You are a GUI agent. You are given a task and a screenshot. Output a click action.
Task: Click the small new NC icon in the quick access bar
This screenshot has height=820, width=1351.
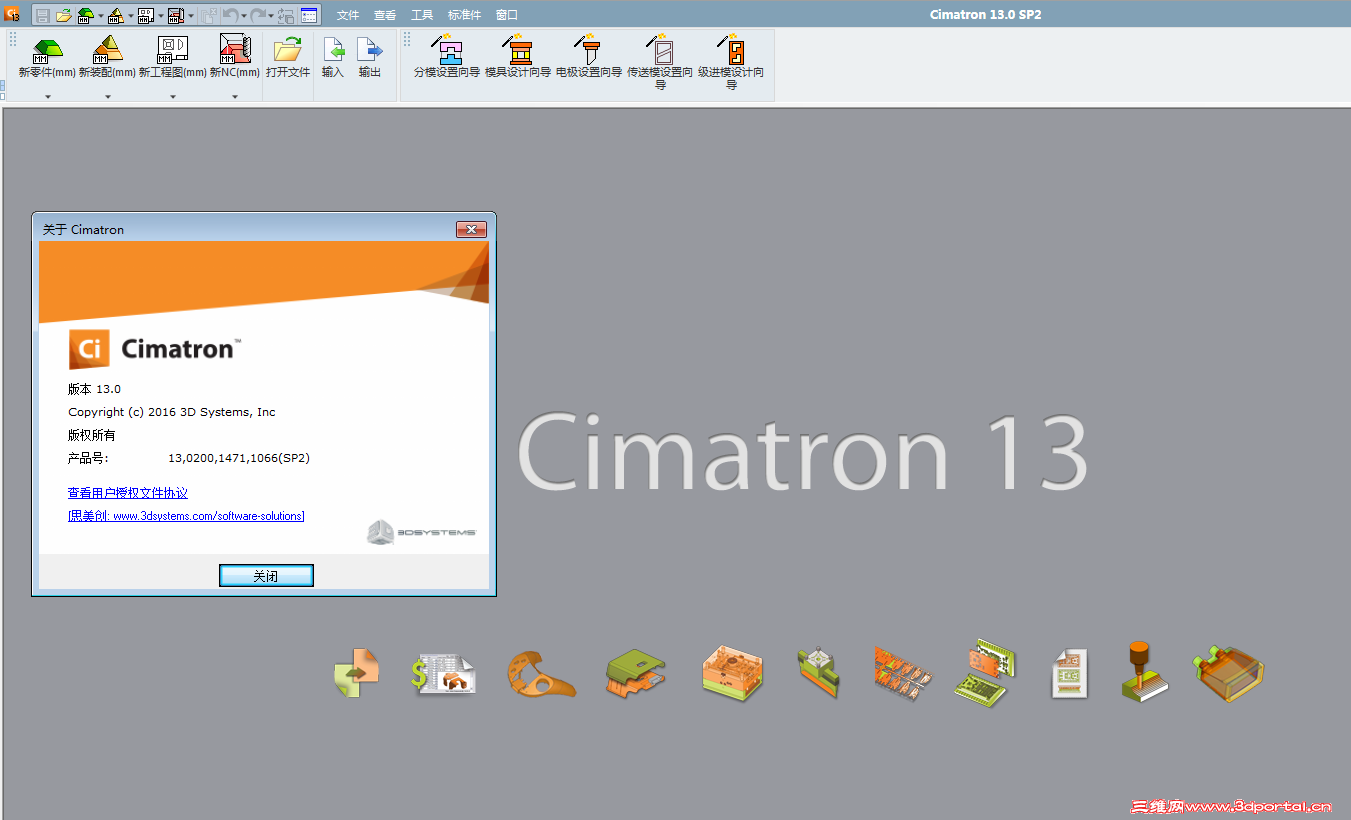(x=176, y=15)
